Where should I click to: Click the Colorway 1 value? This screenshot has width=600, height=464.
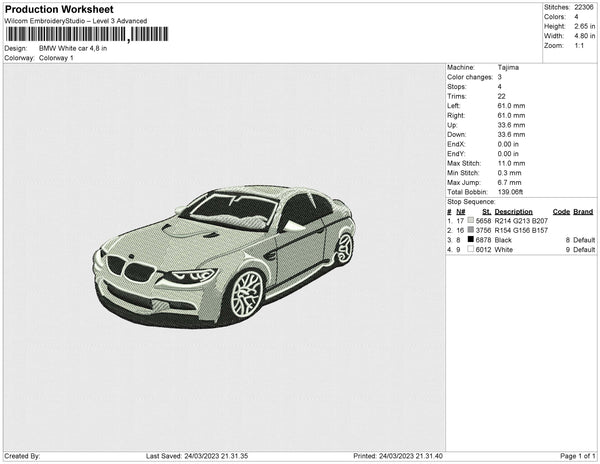(x=57, y=58)
